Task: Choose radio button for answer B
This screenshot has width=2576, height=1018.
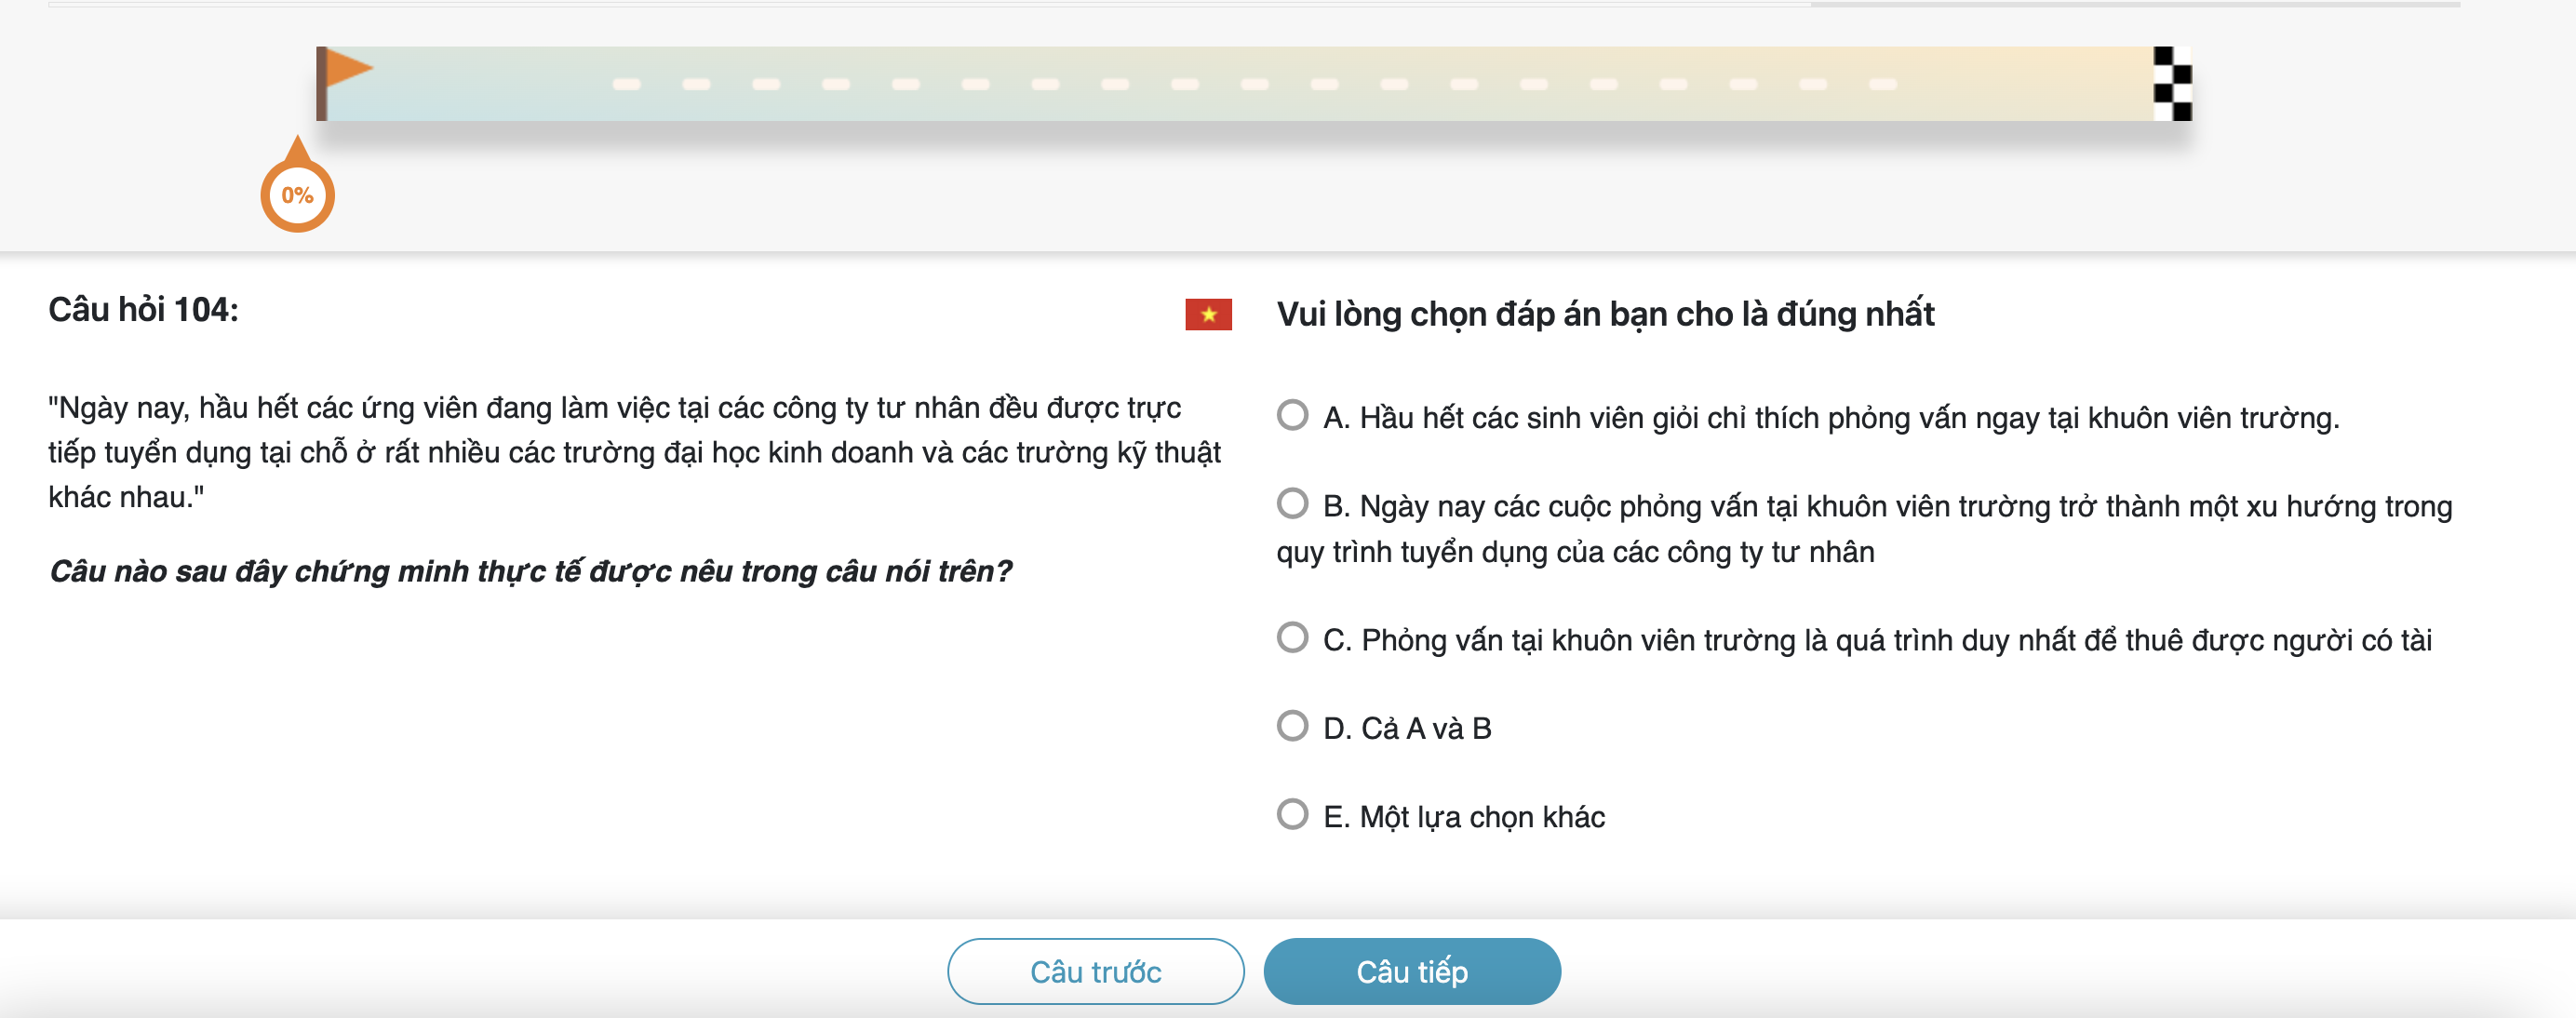Action: coord(1292,503)
